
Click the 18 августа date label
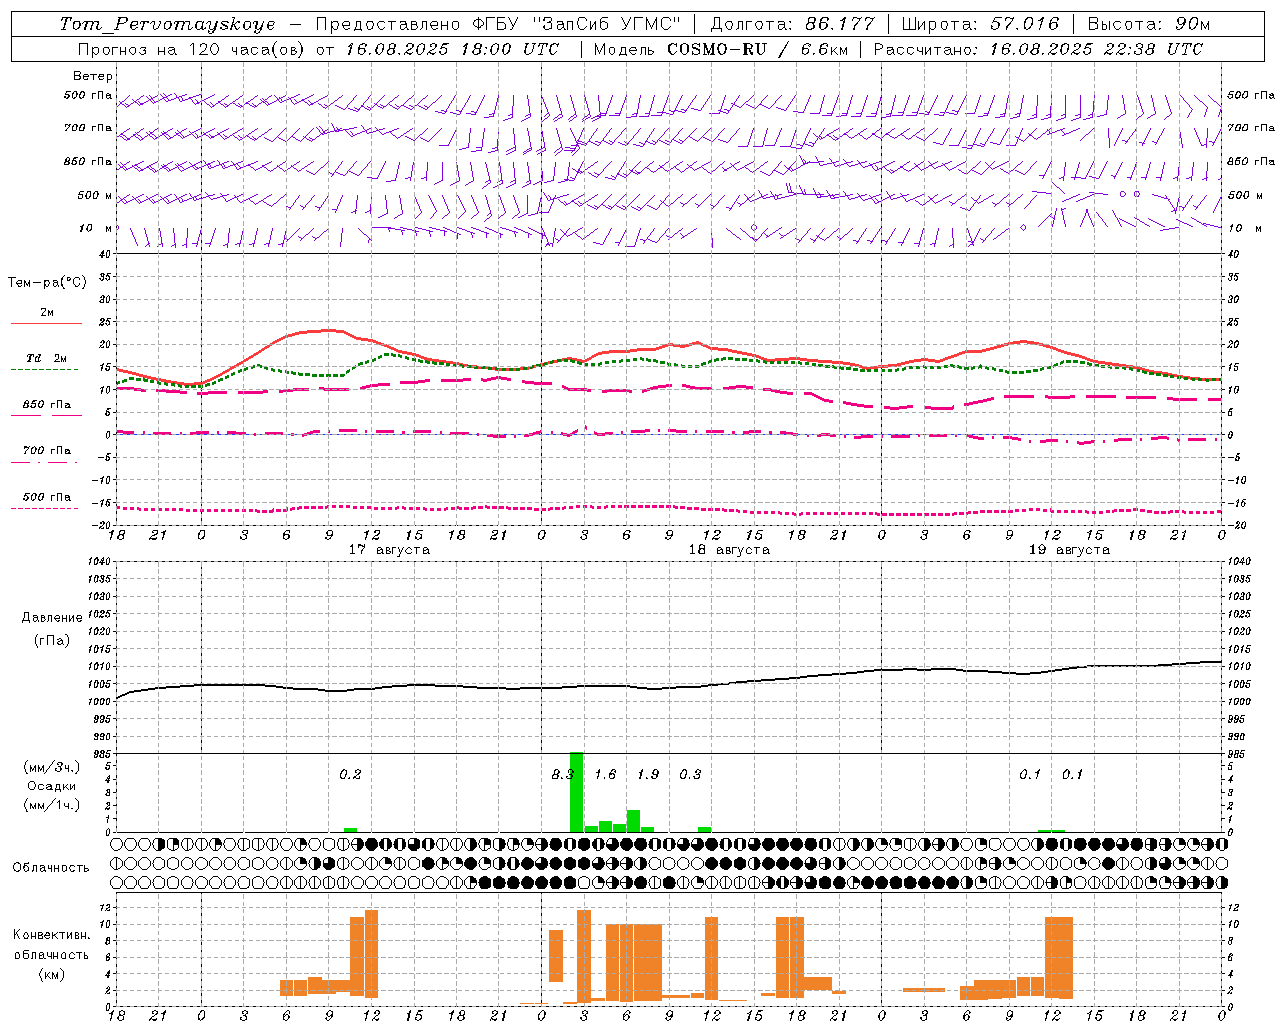(x=729, y=550)
